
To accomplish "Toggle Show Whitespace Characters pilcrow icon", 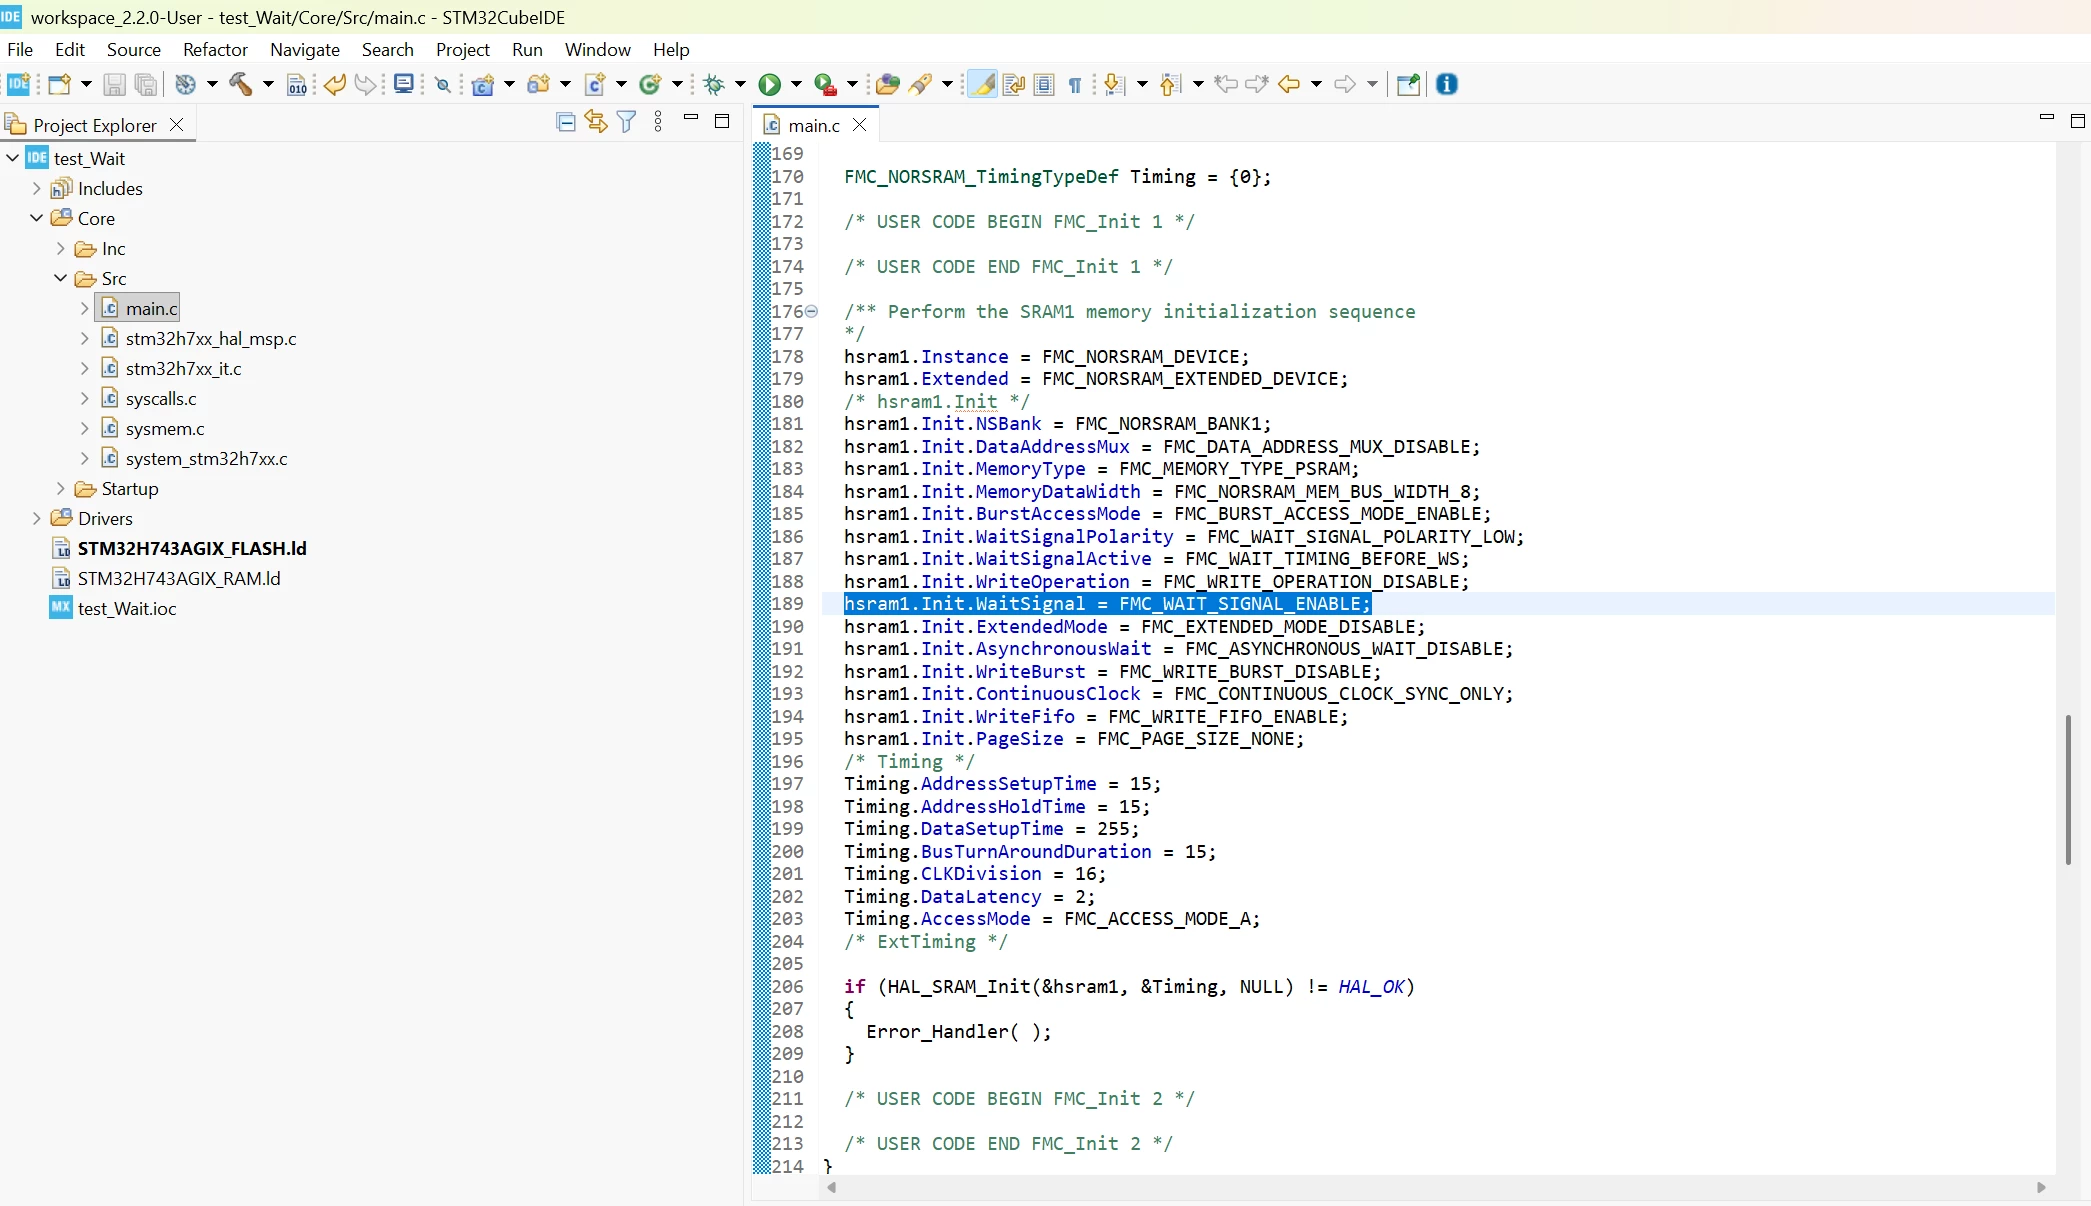I will (1075, 85).
